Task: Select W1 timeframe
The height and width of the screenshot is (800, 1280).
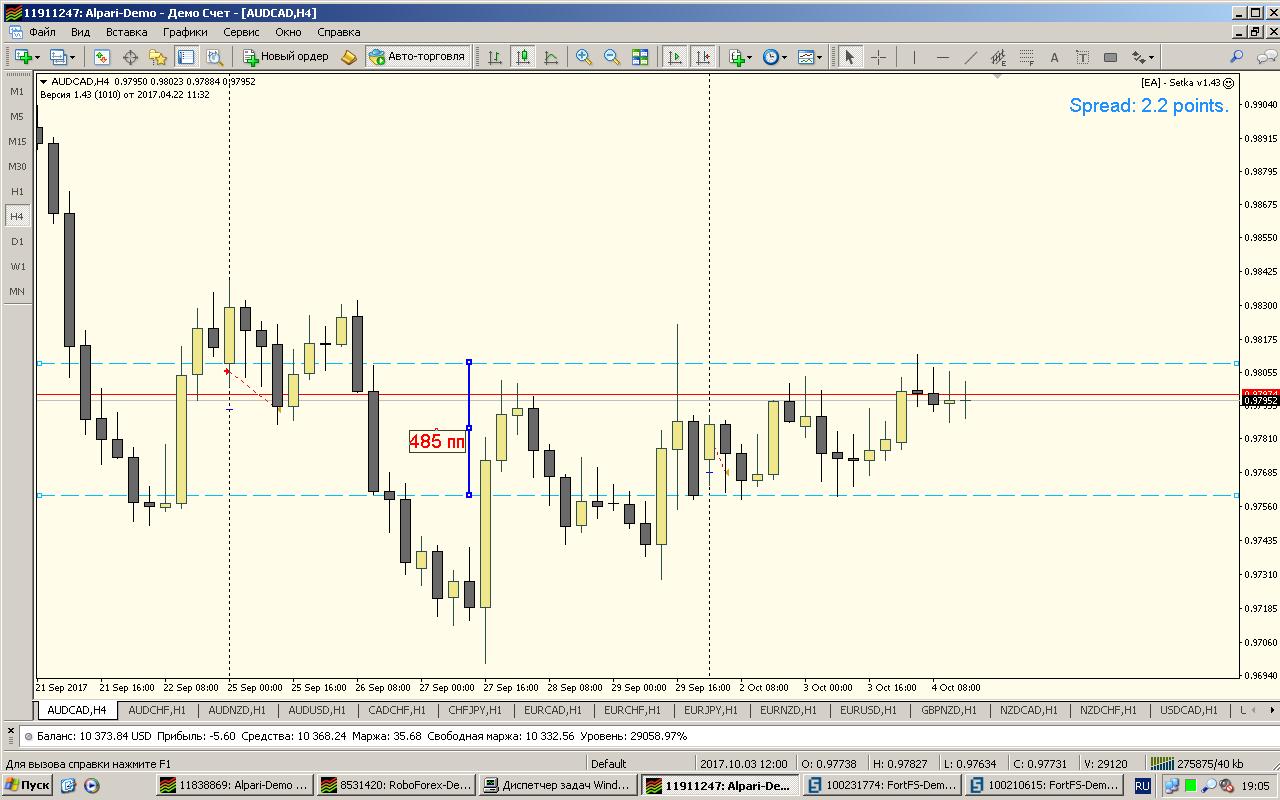Action: [x=17, y=266]
